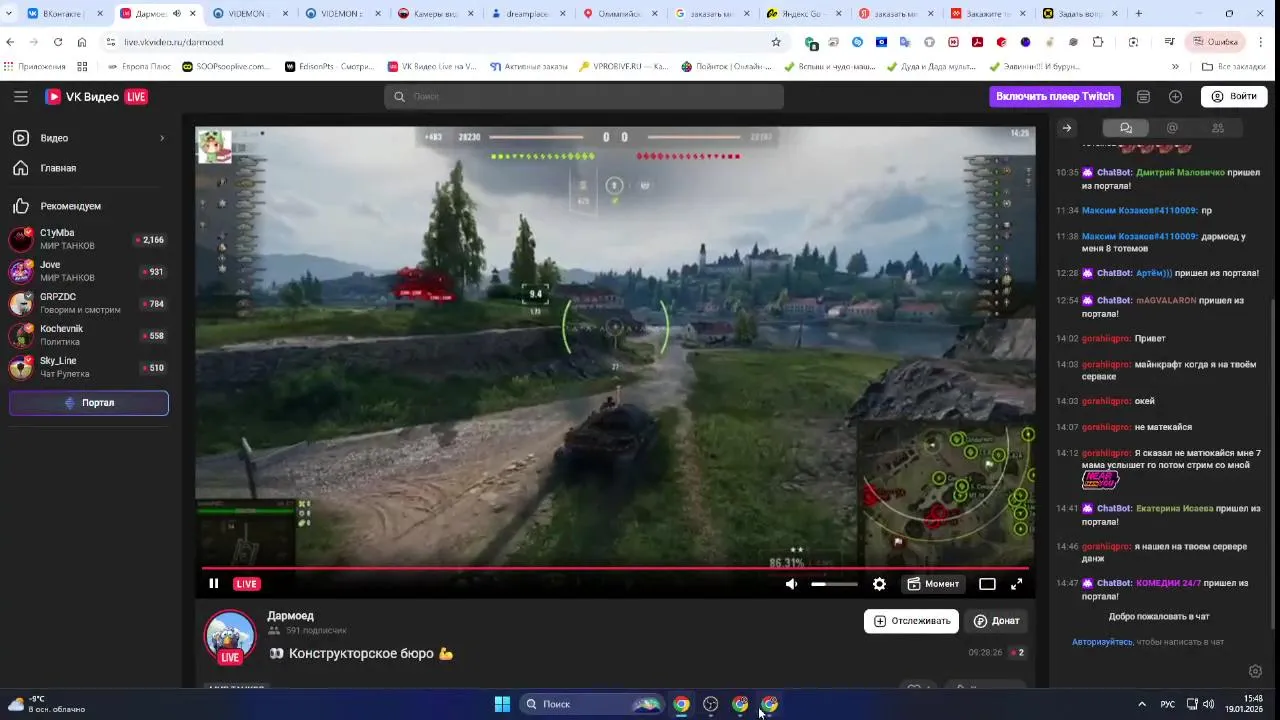Click the Ошибка profile button
1280x720 pixels.
click(1213, 42)
